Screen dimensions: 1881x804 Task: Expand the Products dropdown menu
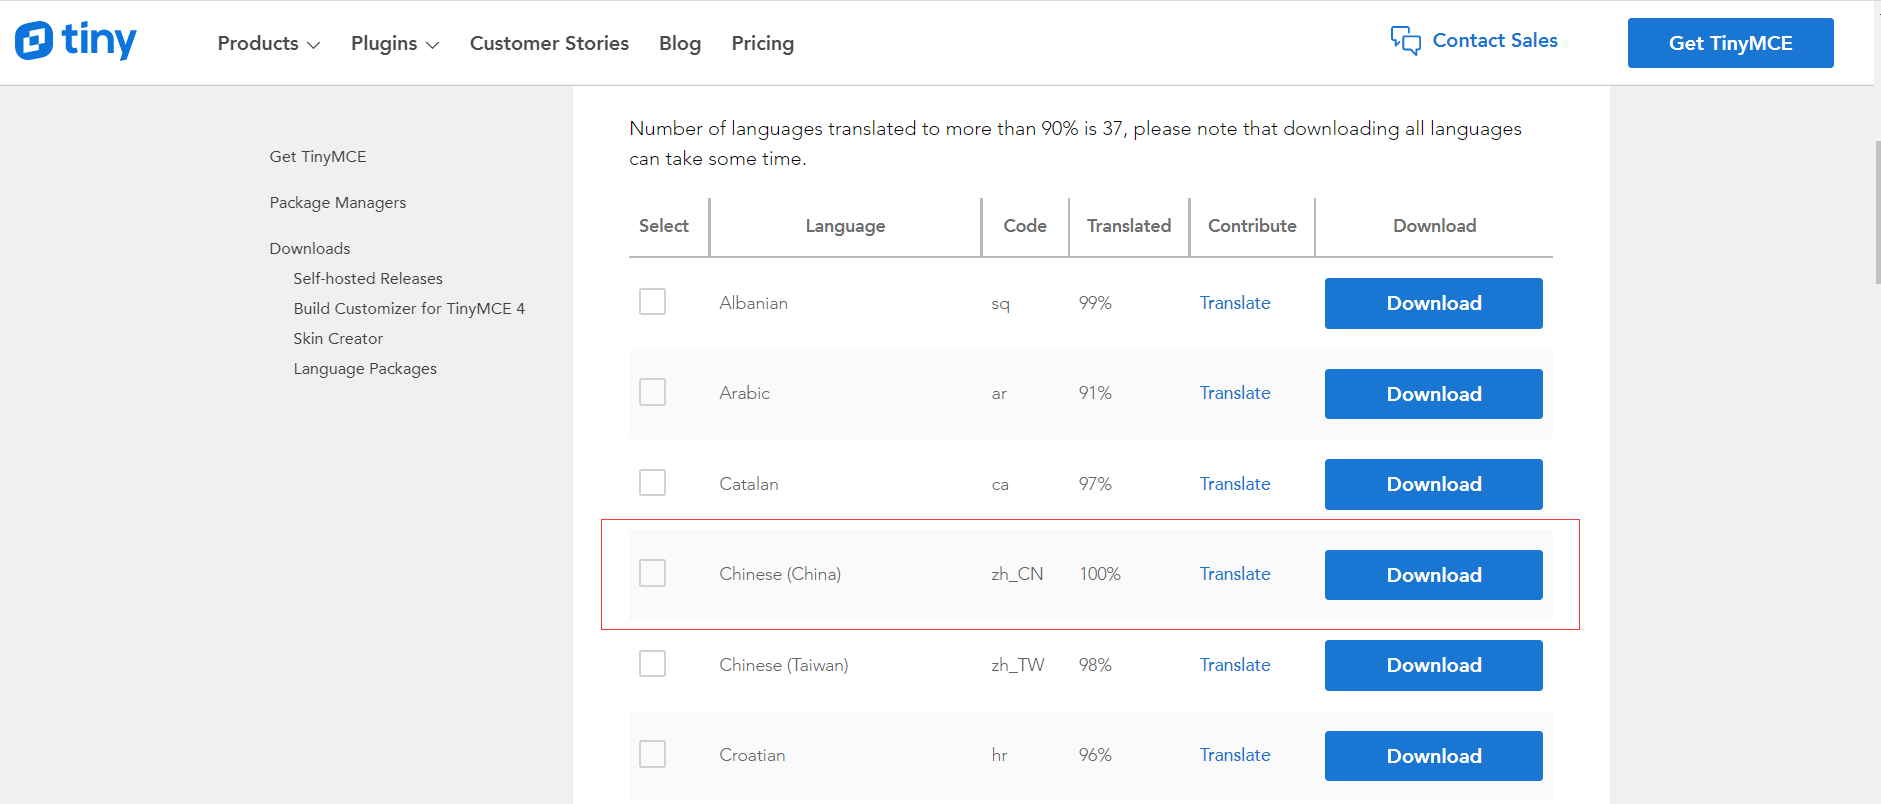268,44
